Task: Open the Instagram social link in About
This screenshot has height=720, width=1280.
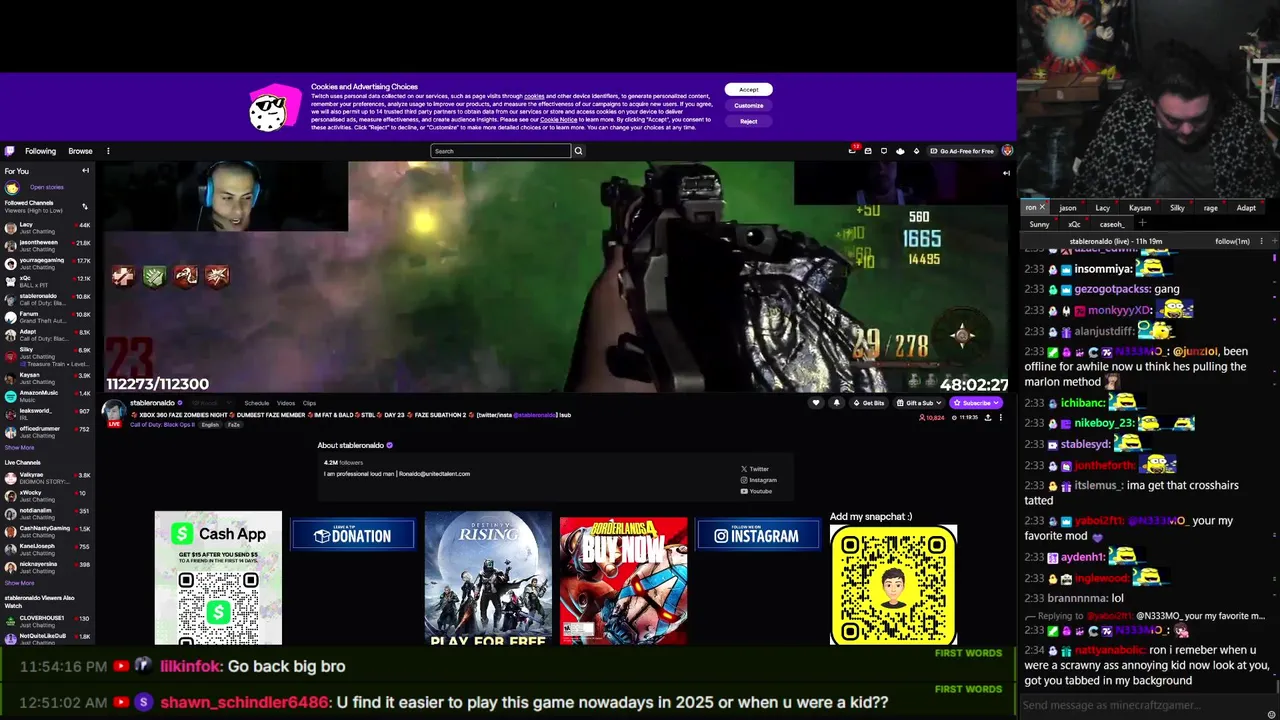Action: pos(758,480)
